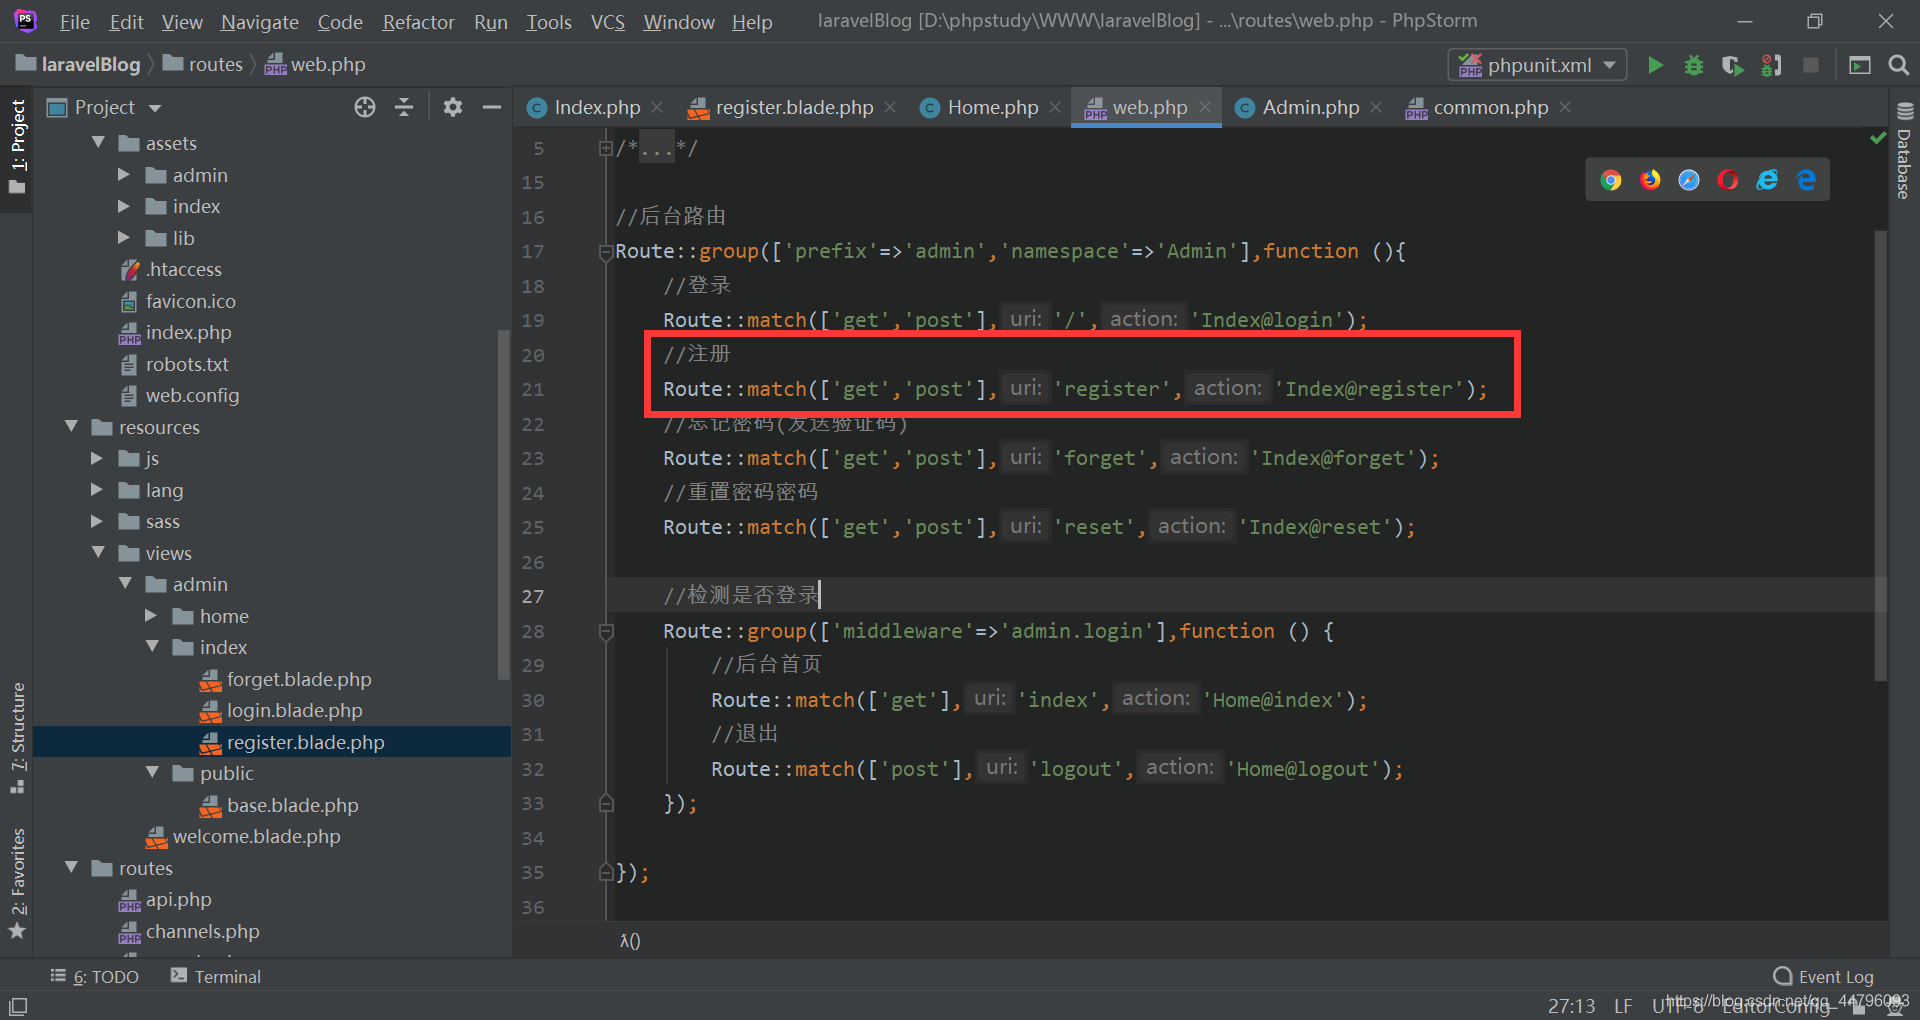Click cursor position 27:13 in status bar

click(1571, 1006)
